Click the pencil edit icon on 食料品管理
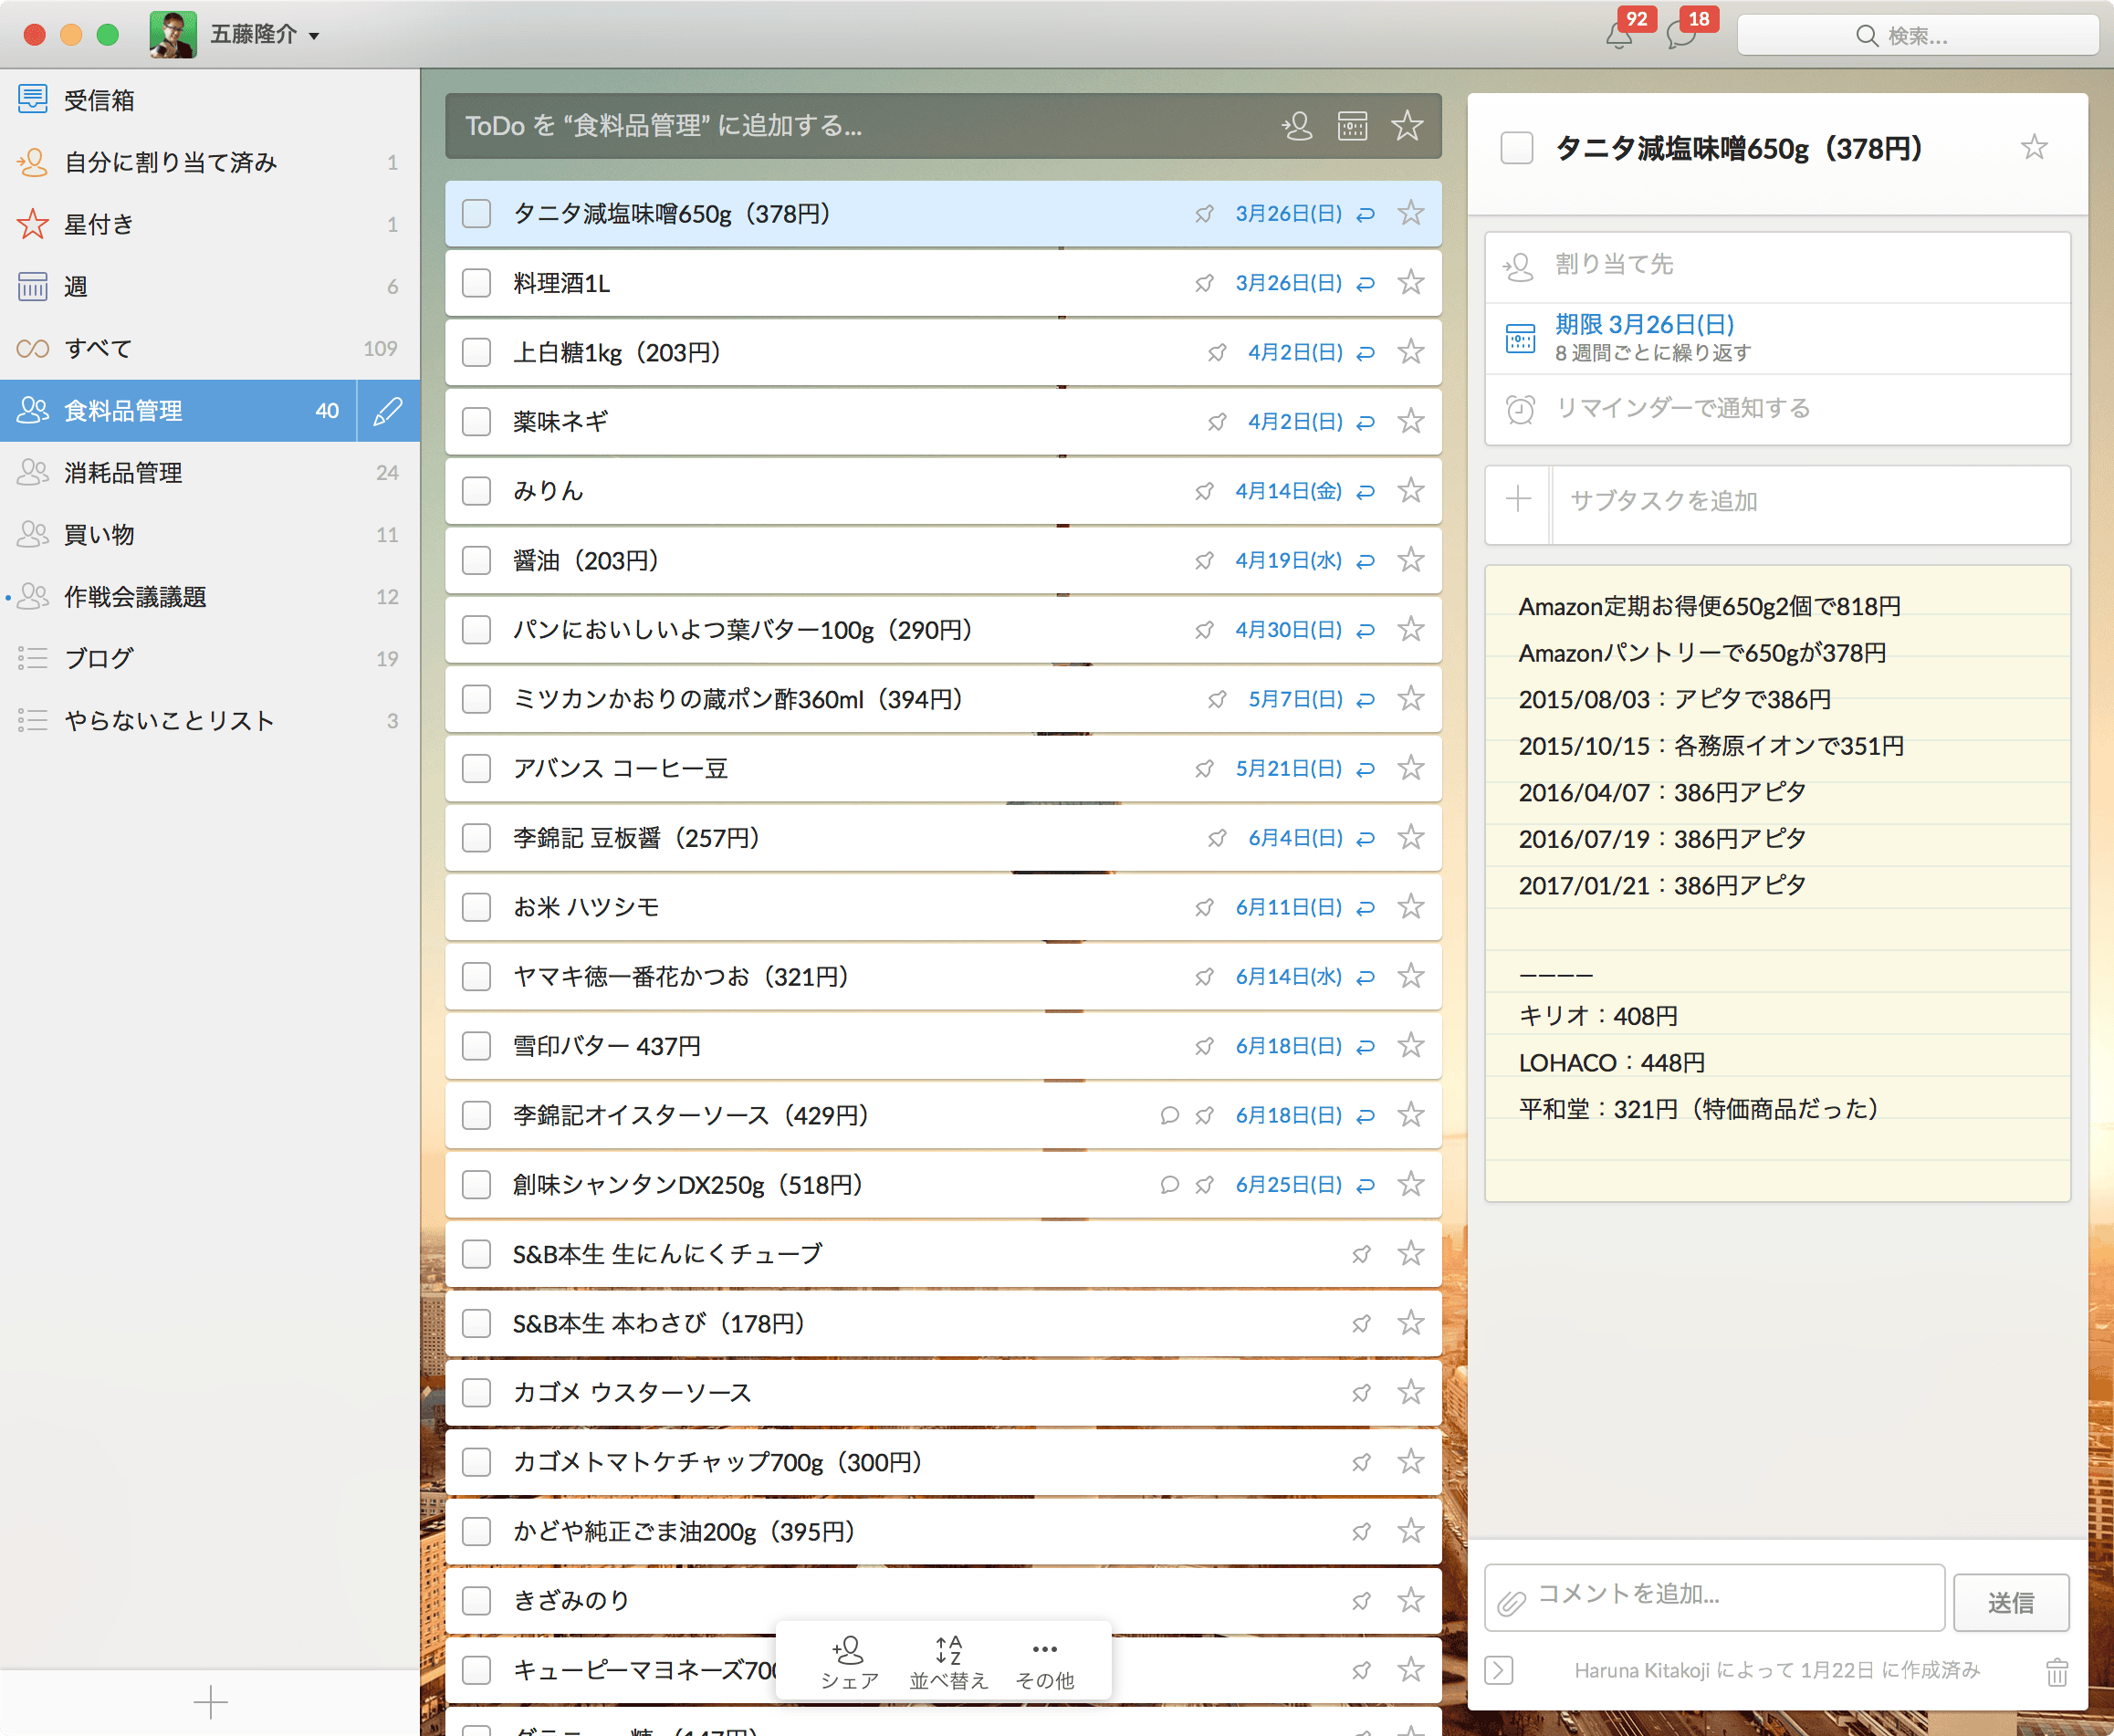The width and height of the screenshot is (2114, 1736). [388, 411]
